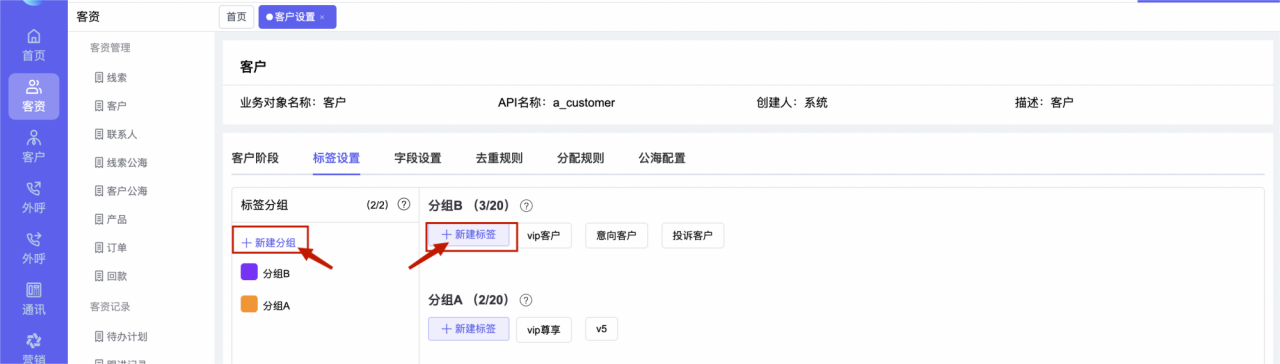Click help icon next to 标签分组 count

point(404,204)
